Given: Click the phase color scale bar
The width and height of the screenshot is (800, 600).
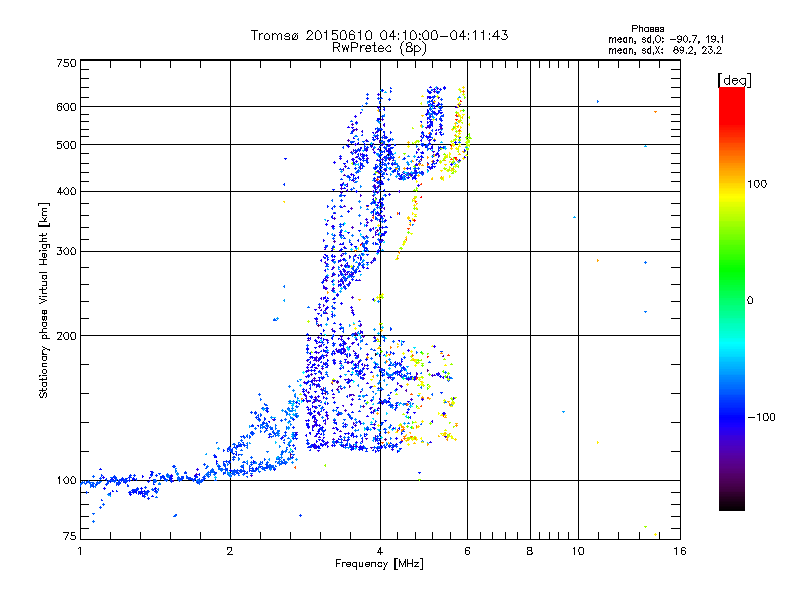Looking at the screenshot, I should (x=732, y=298).
